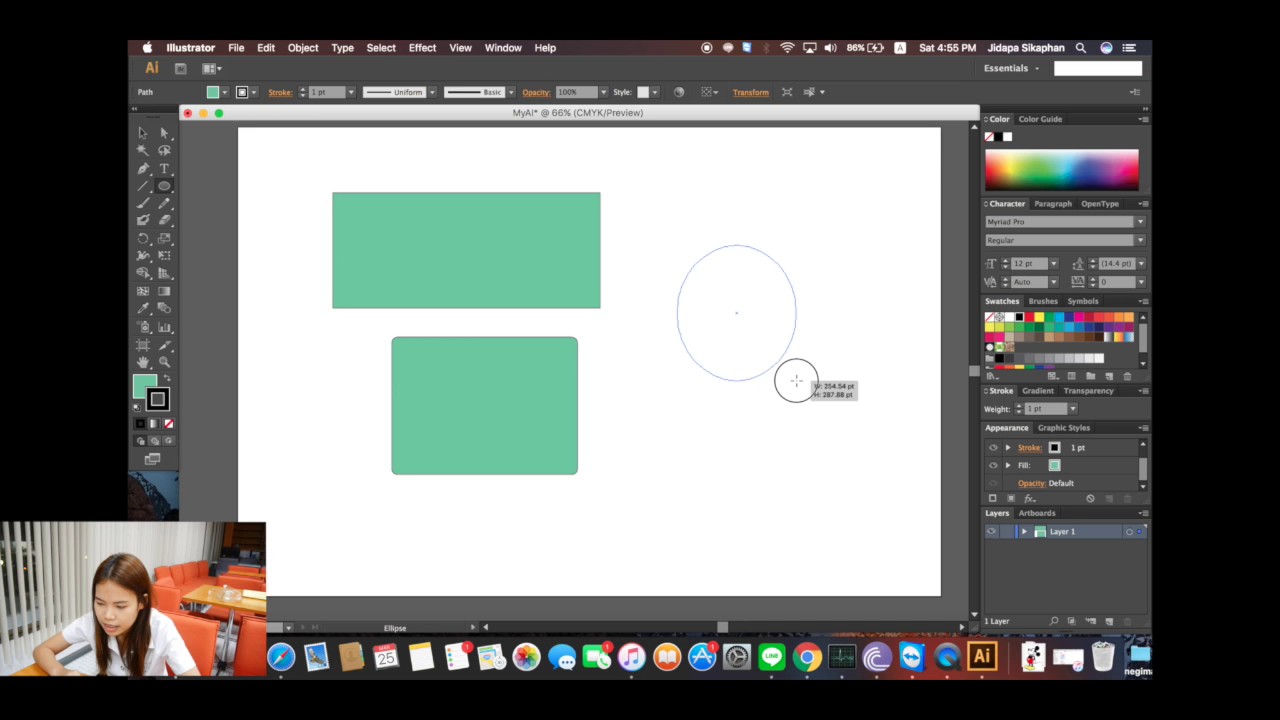This screenshot has height=720, width=1280.
Task: Pick a color from the Color spectrum bar
Action: (1062, 170)
